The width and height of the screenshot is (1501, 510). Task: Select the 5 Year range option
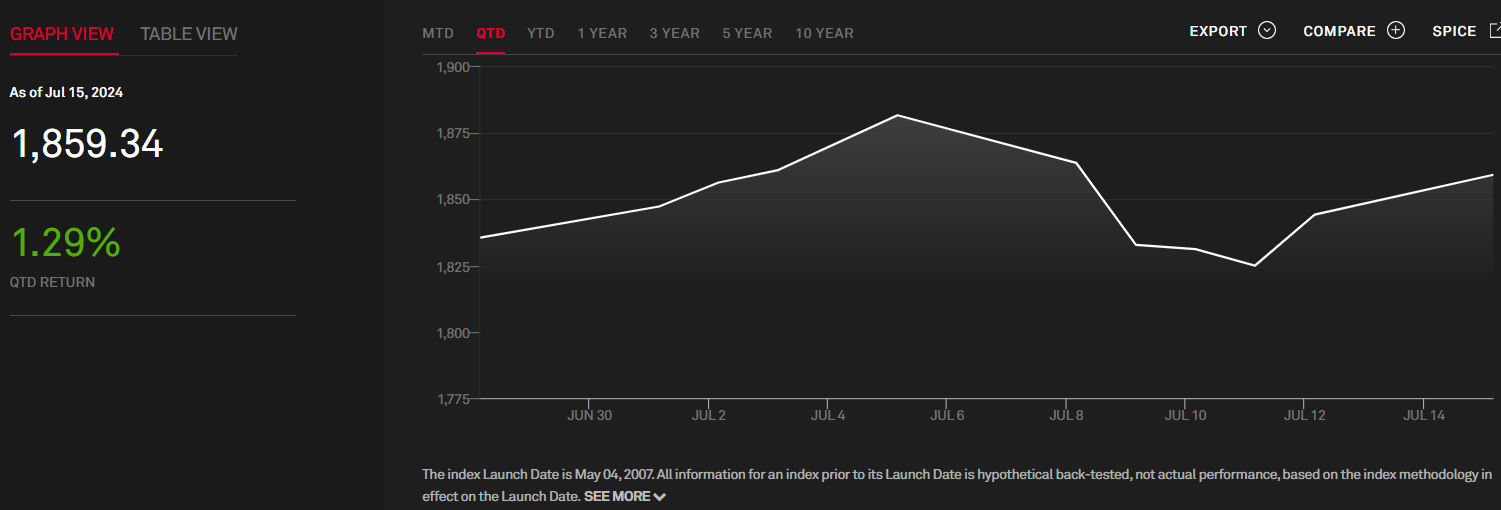coord(747,33)
